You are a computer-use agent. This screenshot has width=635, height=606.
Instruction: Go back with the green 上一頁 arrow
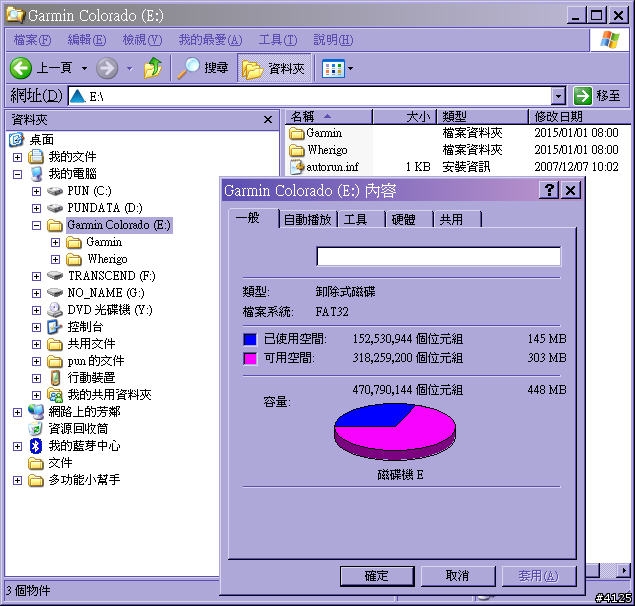[20, 68]
